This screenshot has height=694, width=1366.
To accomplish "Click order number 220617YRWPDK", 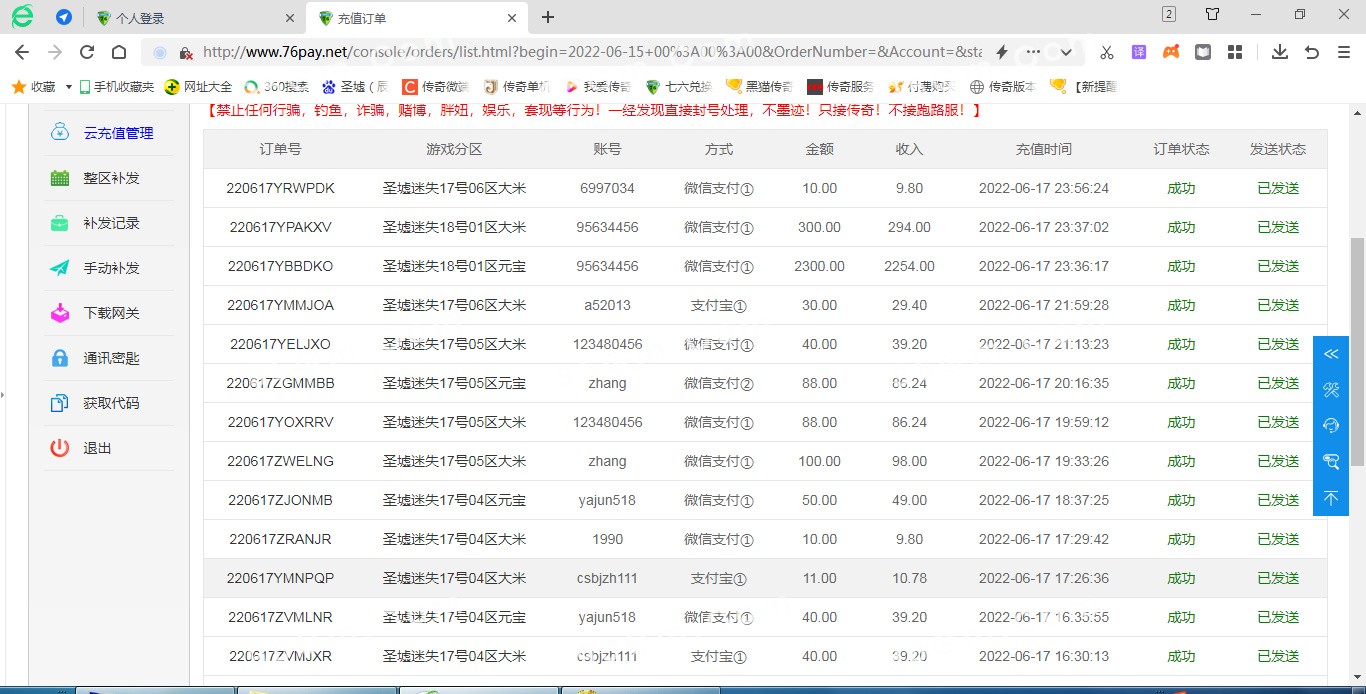I will click(x=280, y=188).
